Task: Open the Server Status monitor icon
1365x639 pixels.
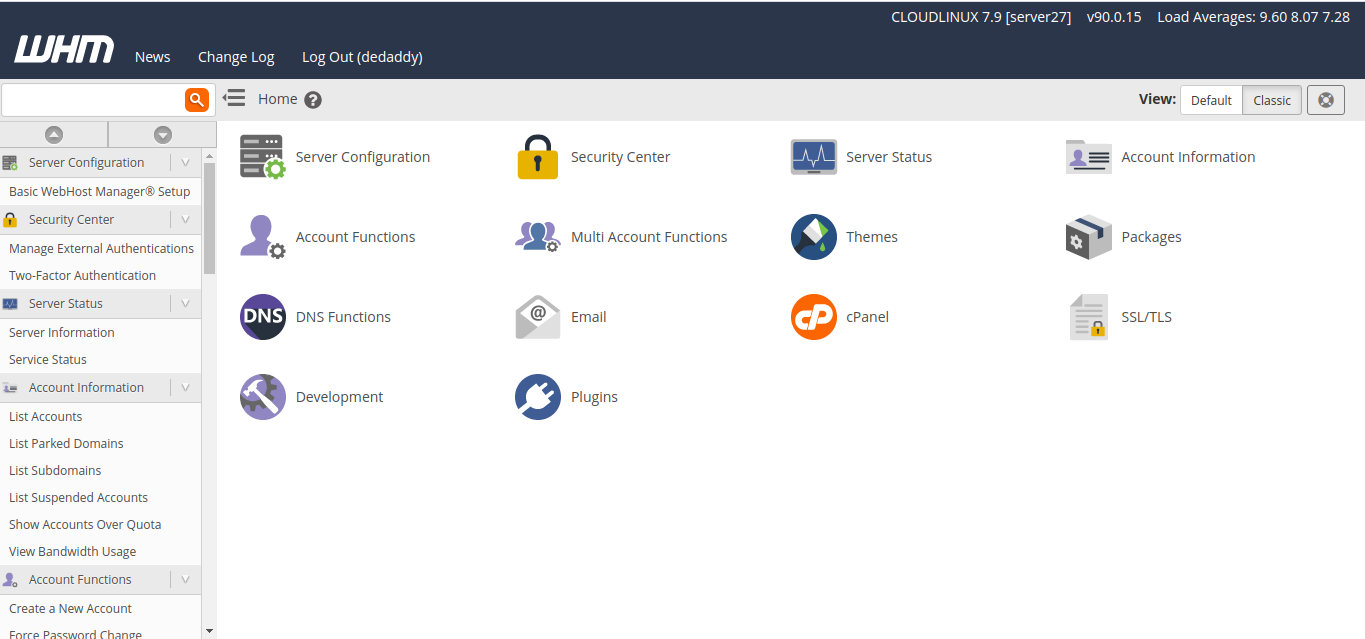Action: [813, 157]
